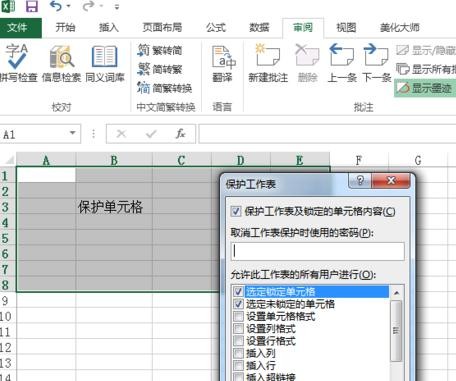
Task: Toggle 选定锁定单元格 checkbox
Action: coord(238,292)
